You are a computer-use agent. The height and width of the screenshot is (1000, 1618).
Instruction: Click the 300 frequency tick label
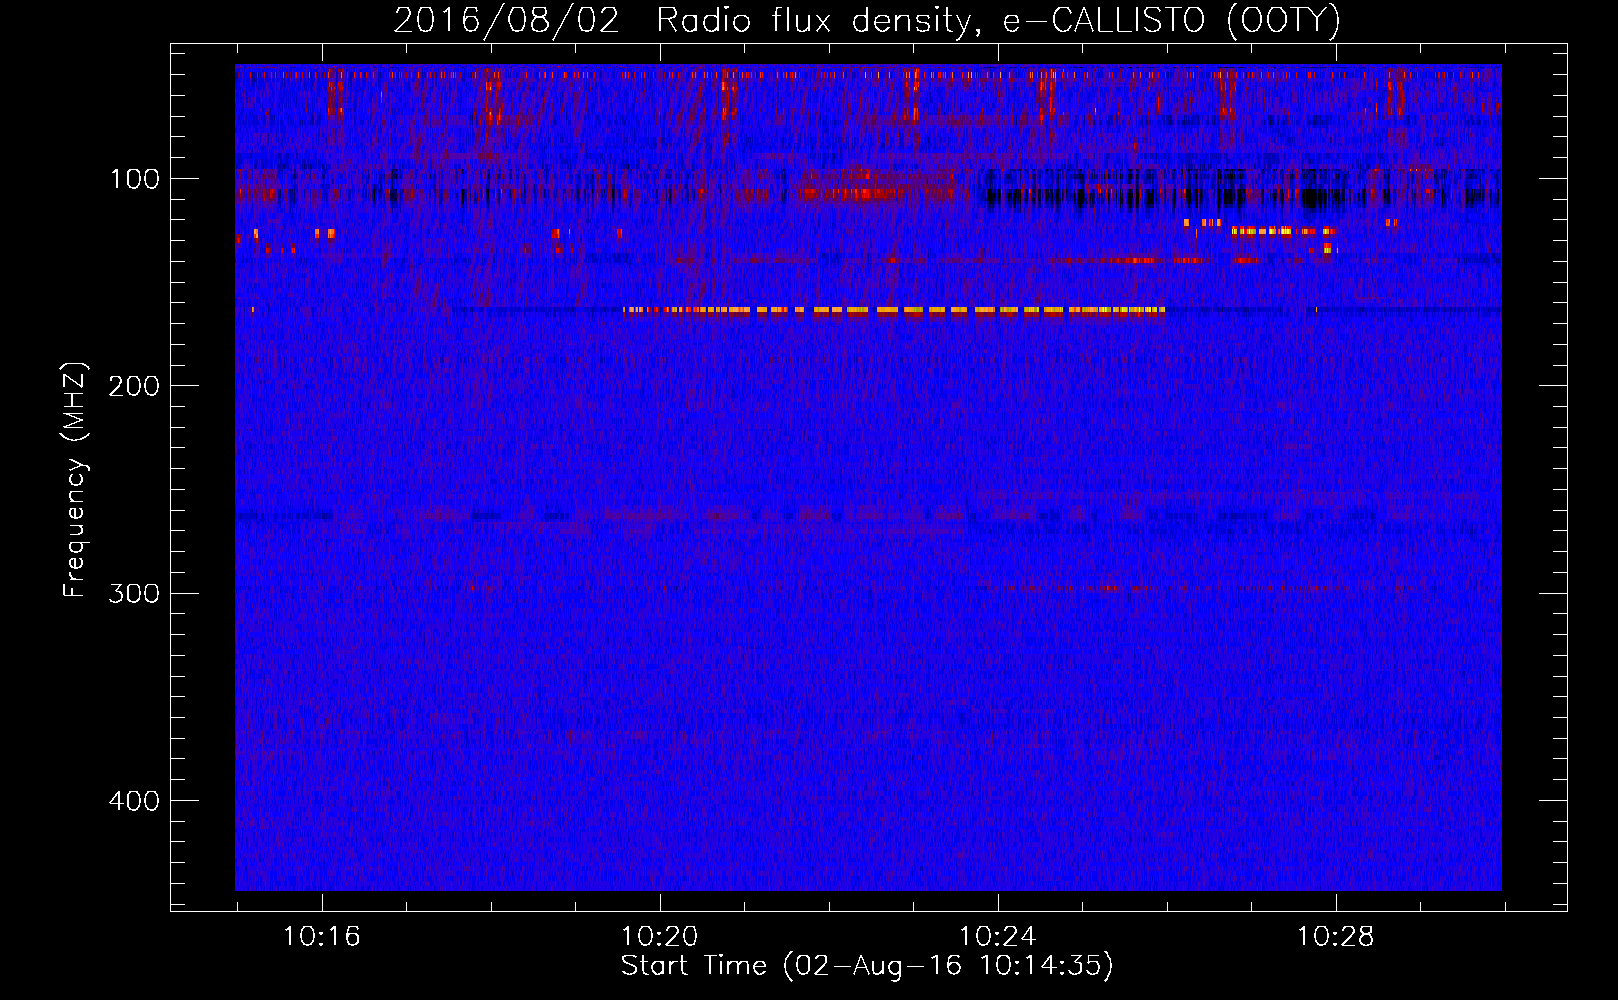coord(134,593)
